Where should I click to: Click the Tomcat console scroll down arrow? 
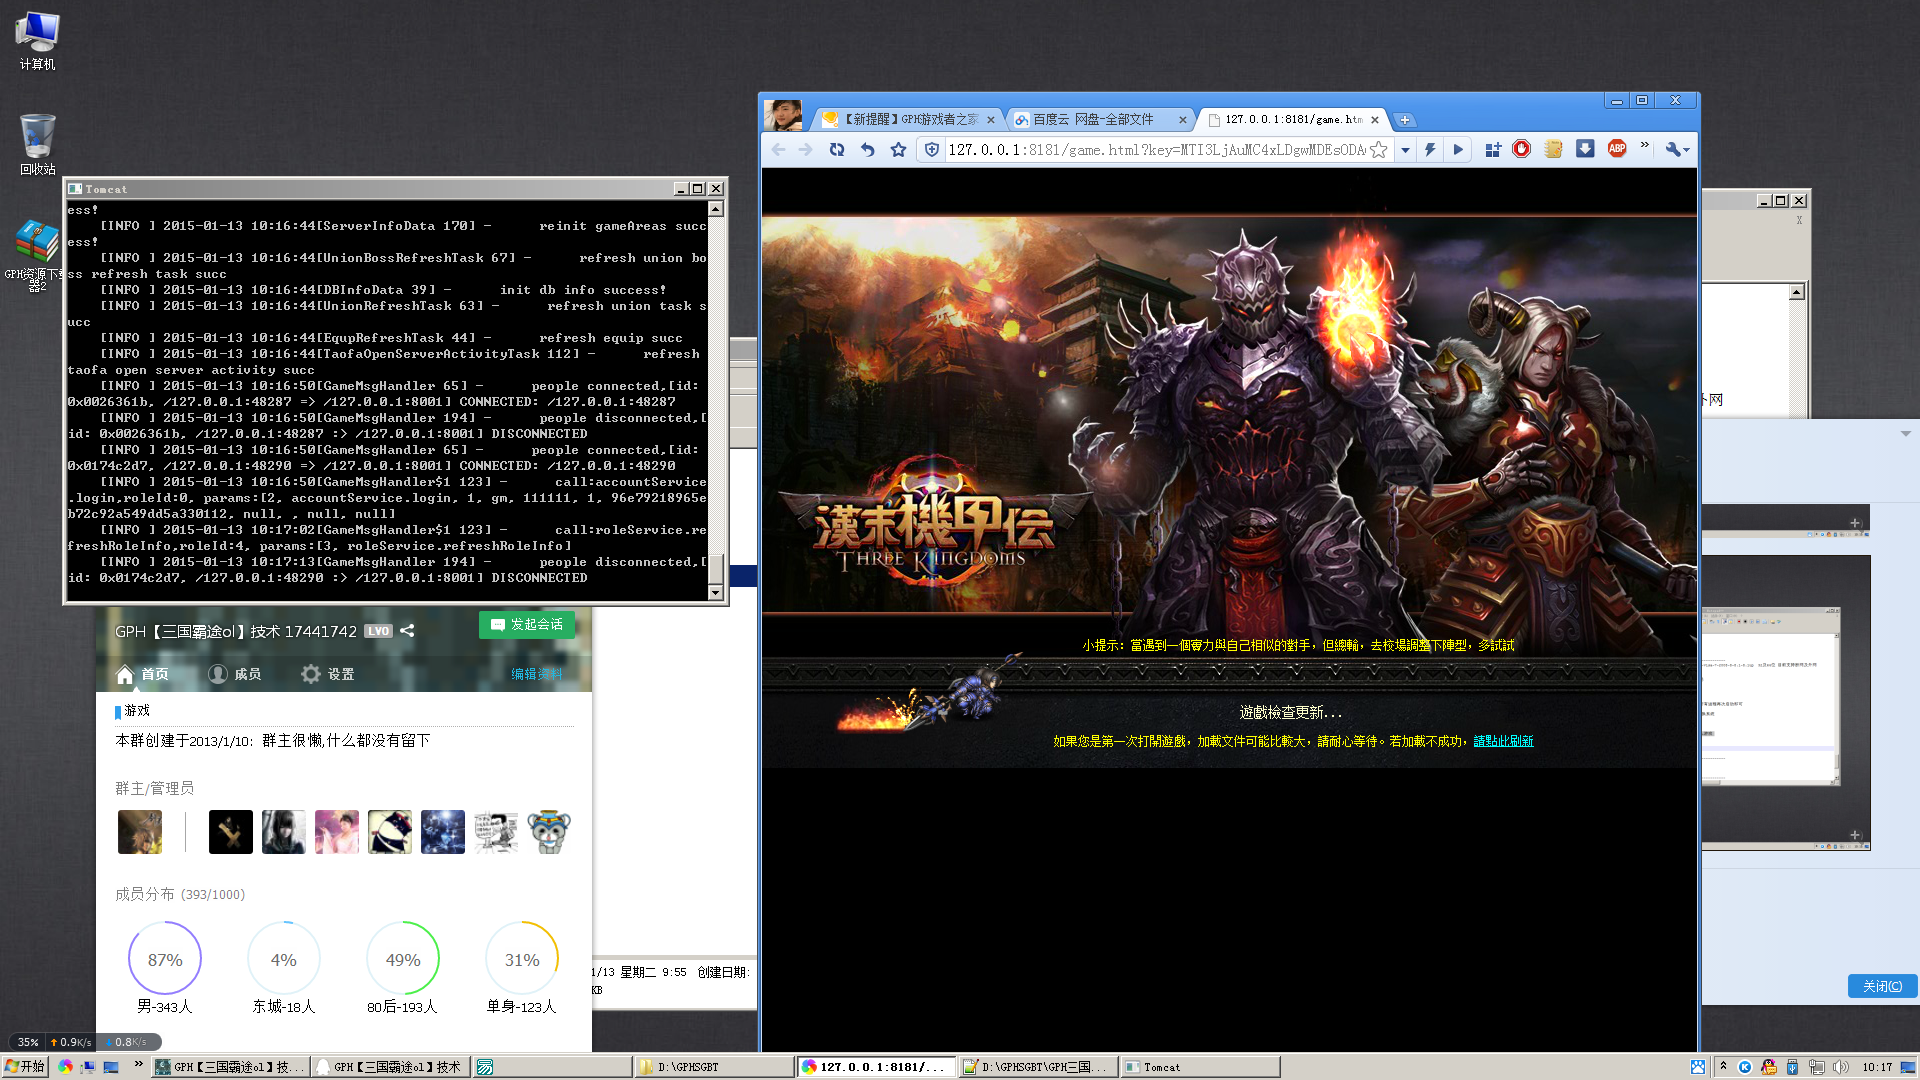[715, 593]
